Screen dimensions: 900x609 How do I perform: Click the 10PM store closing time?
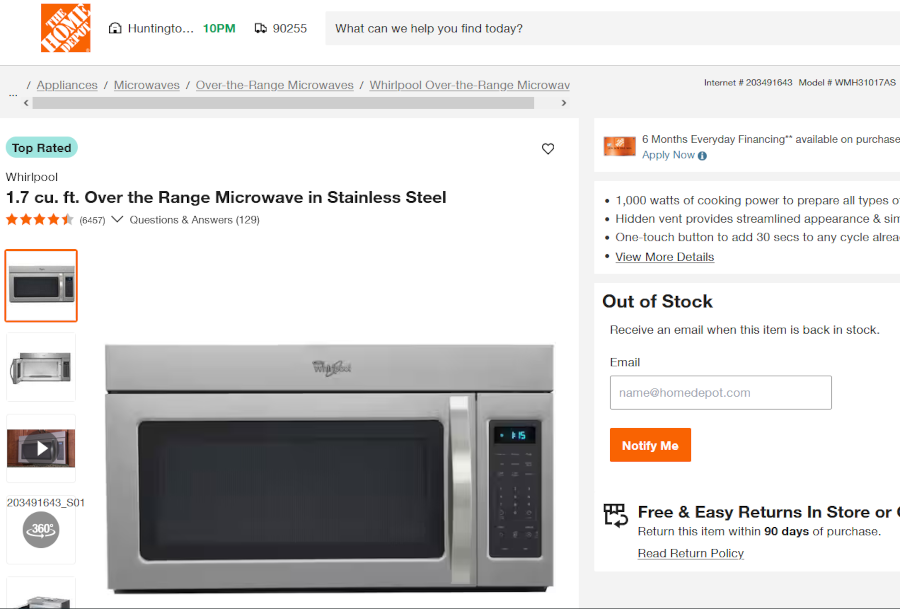point(219,28)
